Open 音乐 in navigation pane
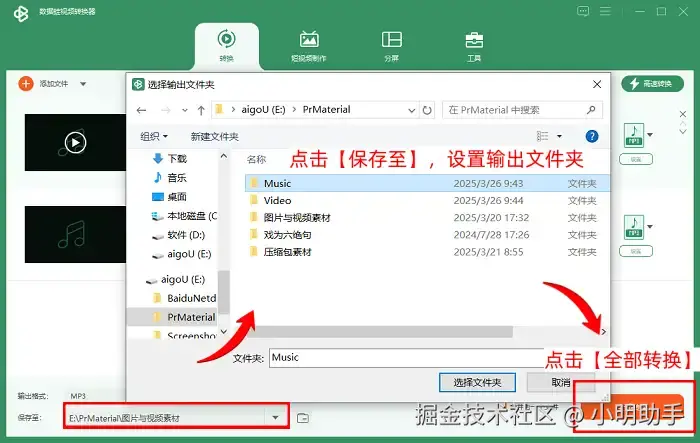The width and height of the screenshot is (700, 443). pos(177,178)
